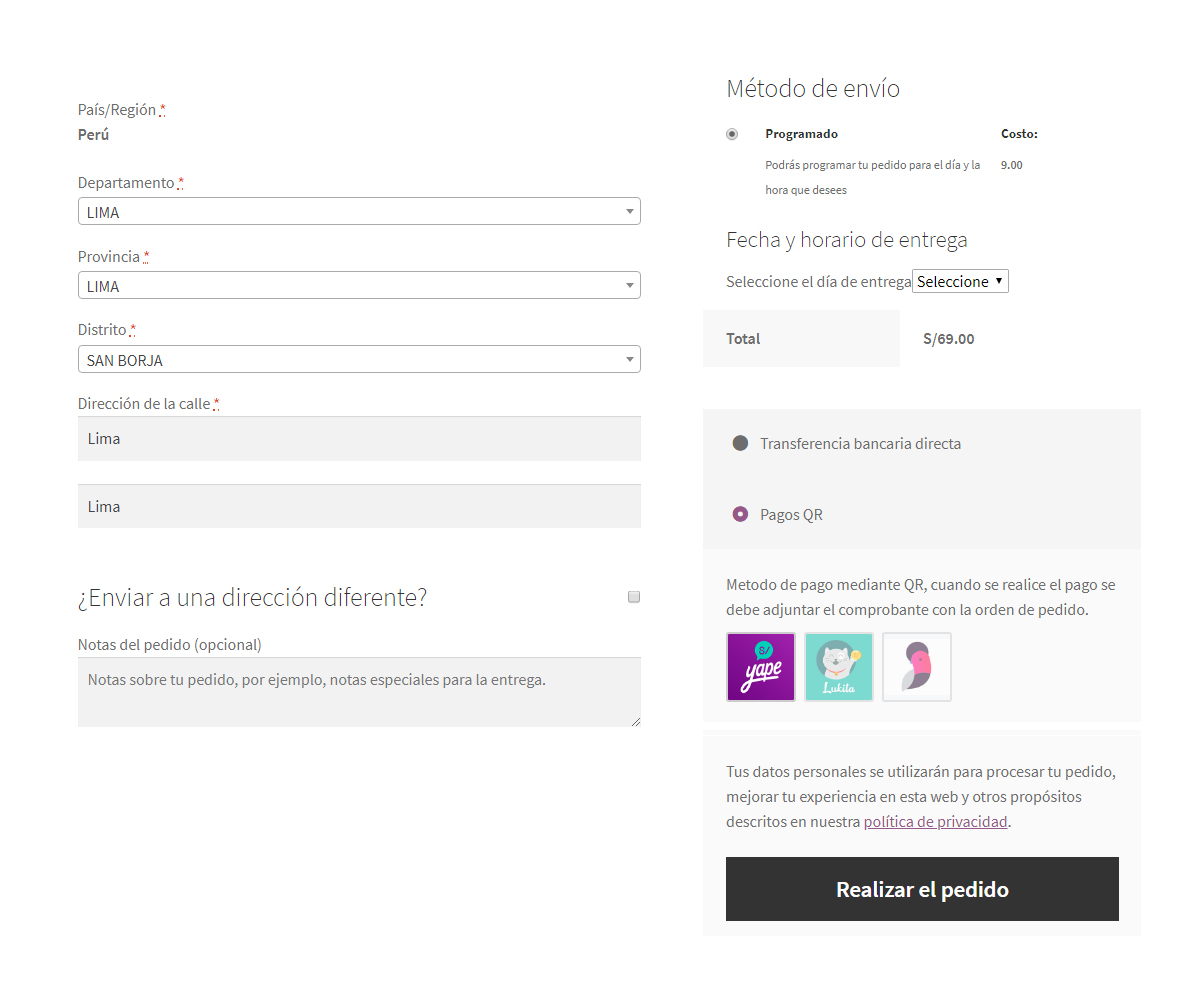Click into the Notas del pedido textarea
Viewport: 1200px width, 1000px height.
tap(359, 692)
